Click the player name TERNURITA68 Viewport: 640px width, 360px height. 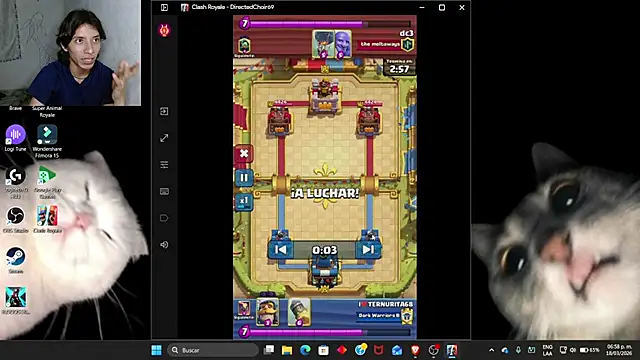(390, 304)
